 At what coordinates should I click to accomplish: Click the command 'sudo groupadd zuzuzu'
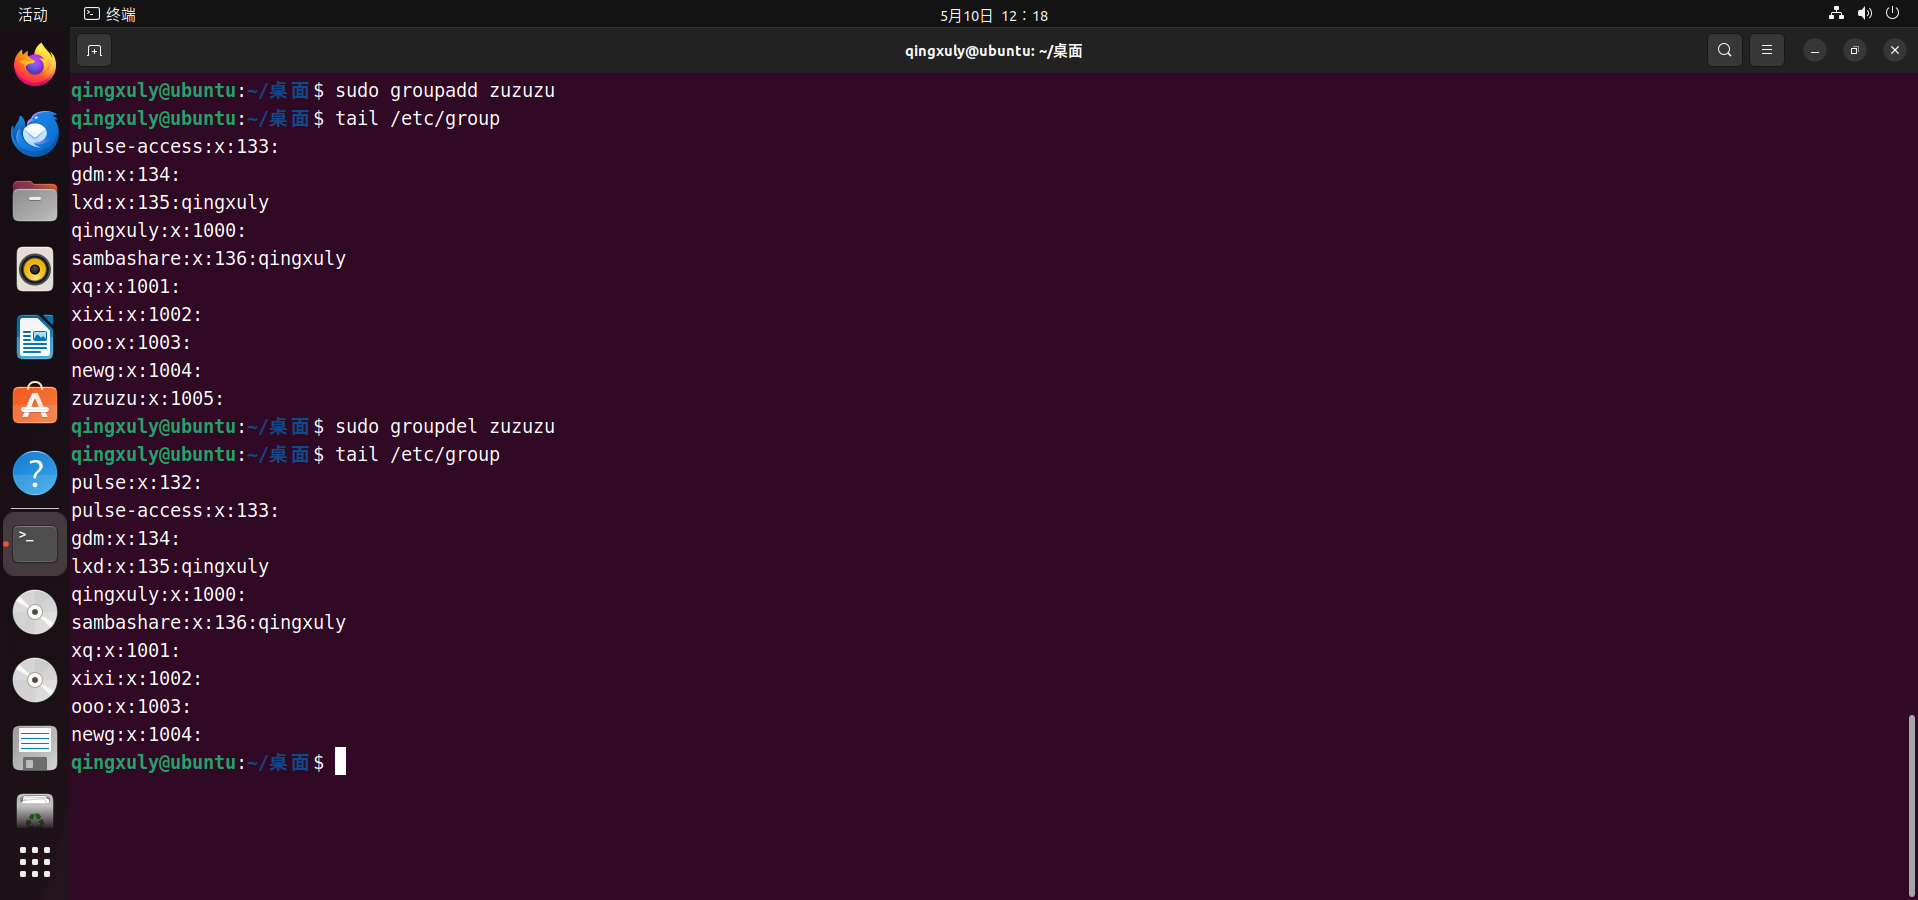point(445,90)
